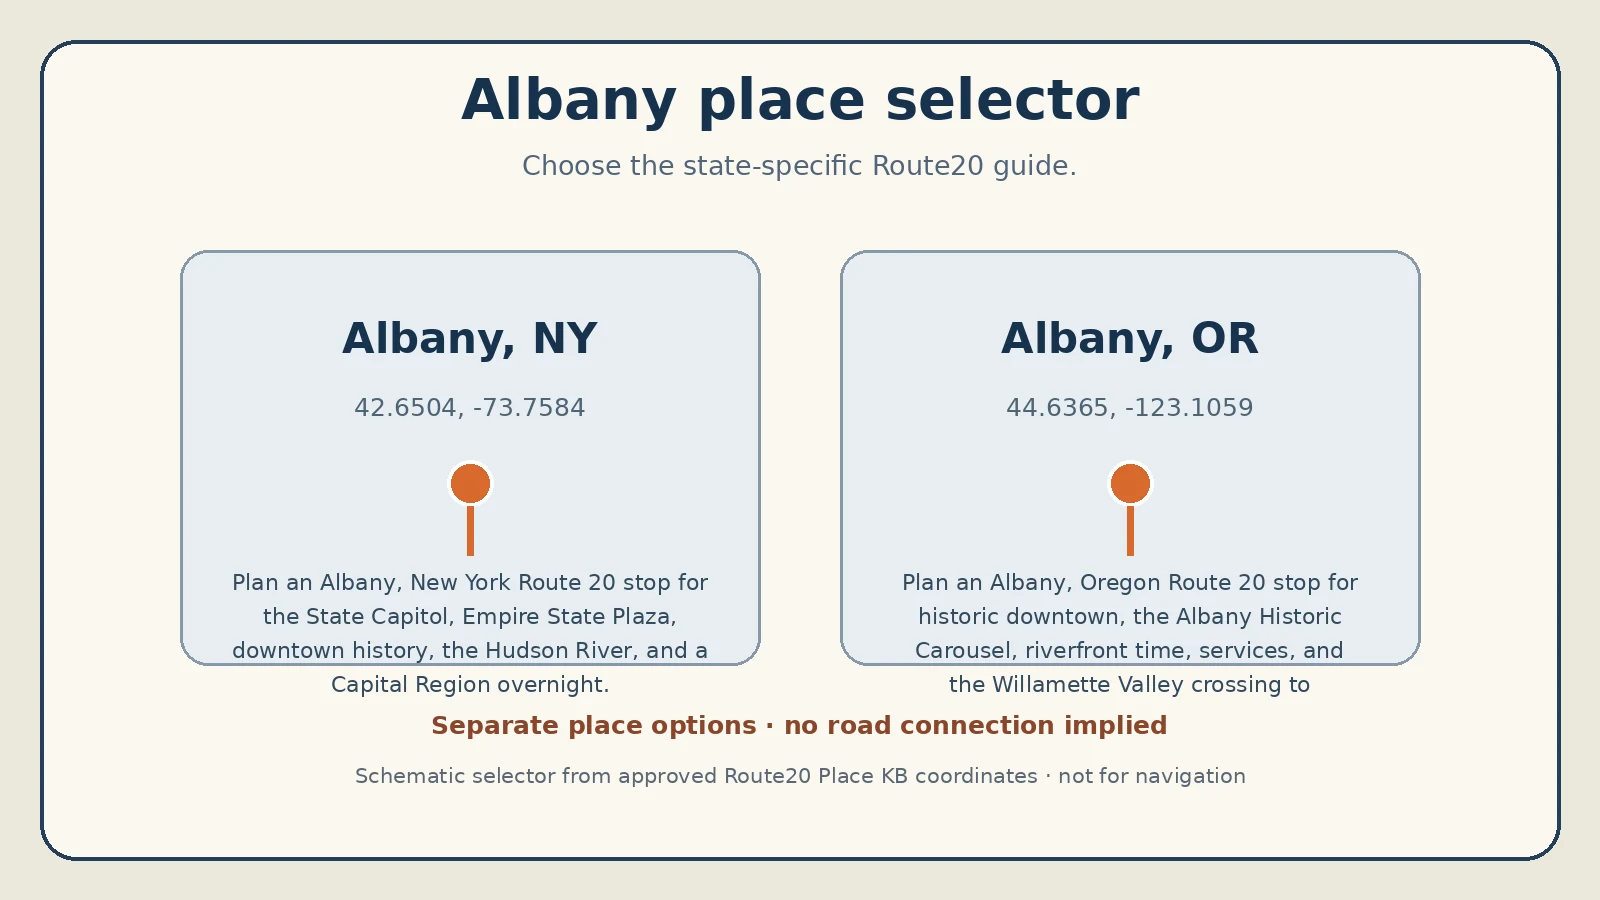Open the Albany, New York Route 20 description
1600x900 pixels.
[470, 633]
